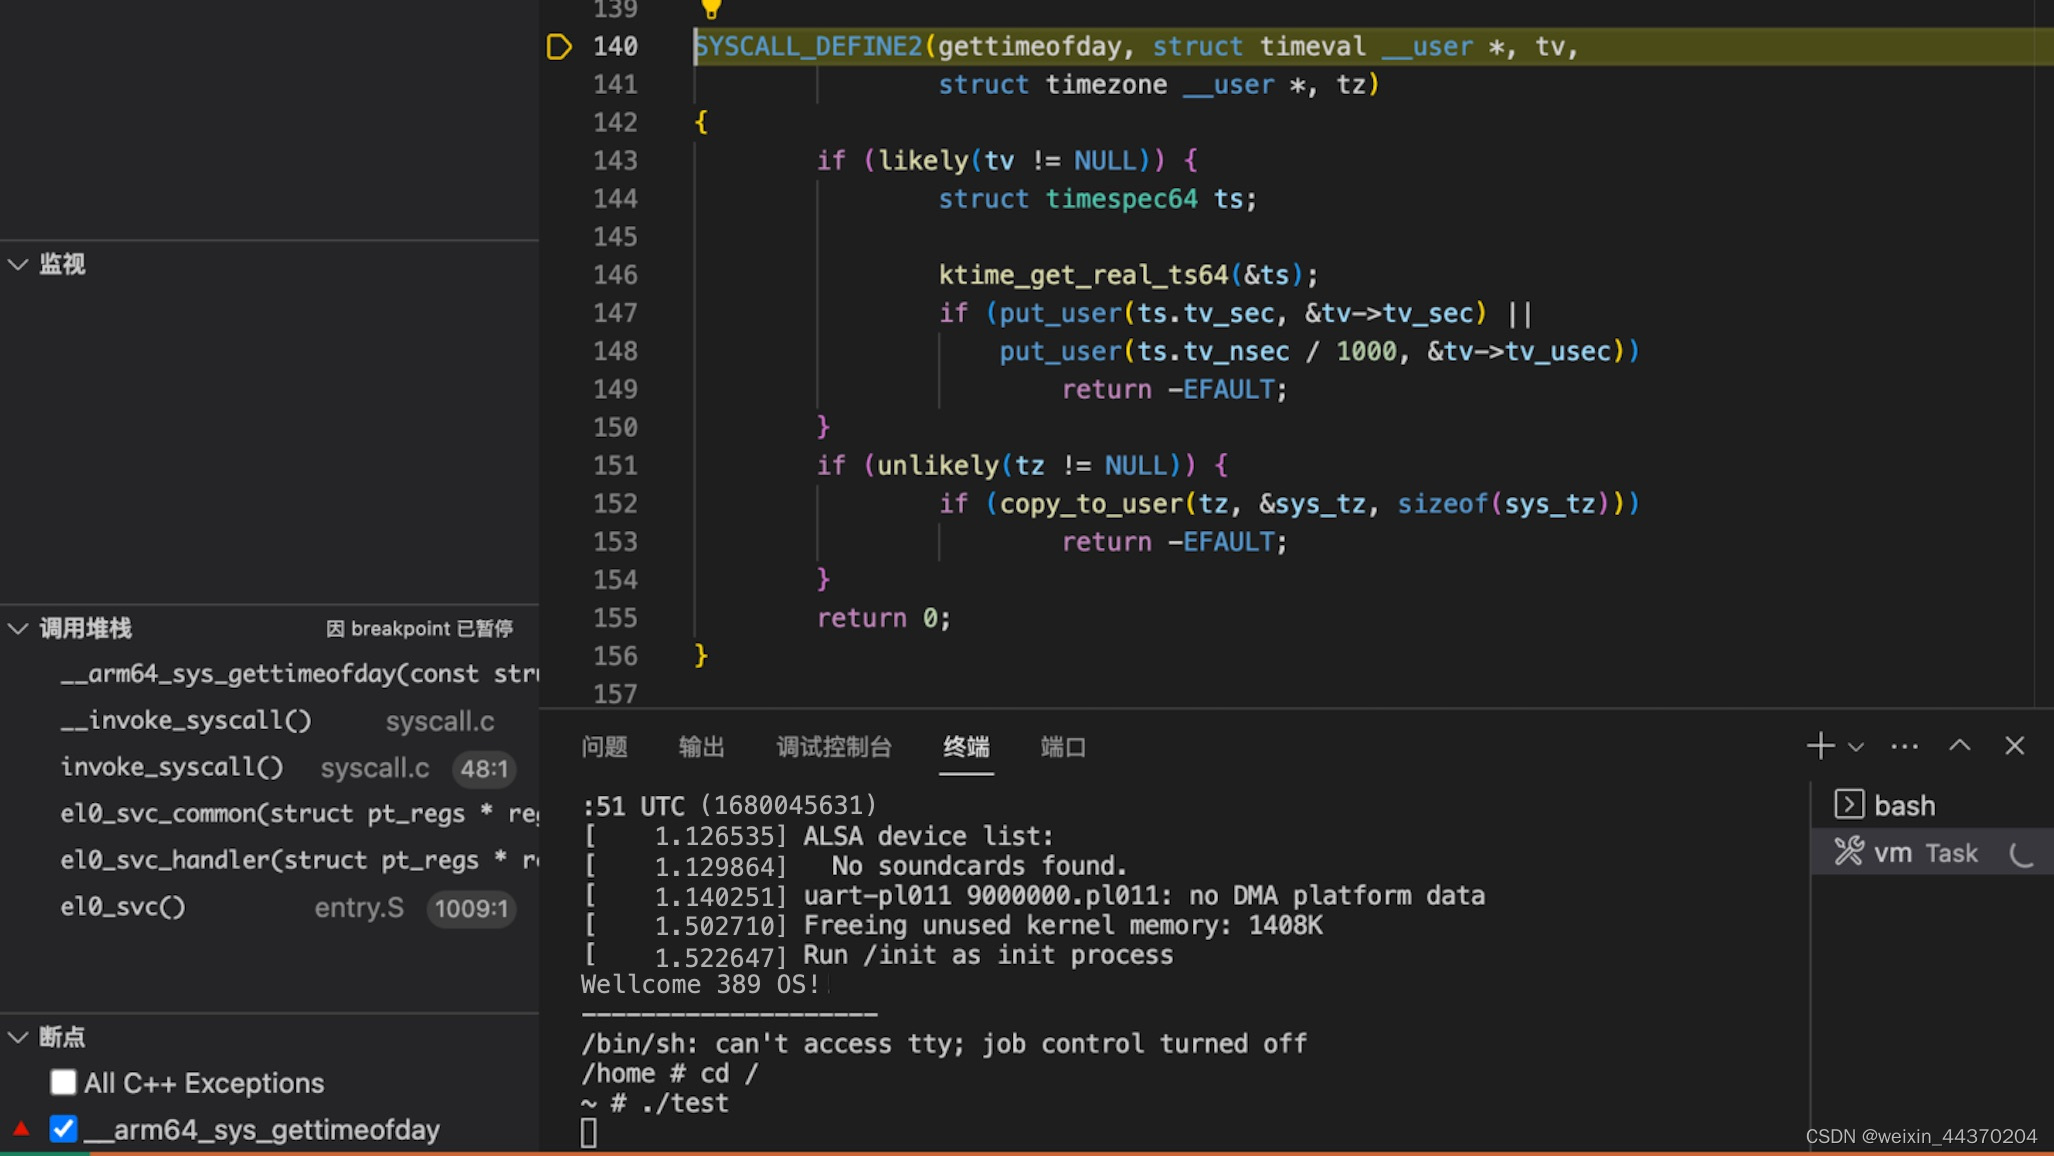Click the breakpoint 已暂停 status label
The image size is (2054, 1156).
420,628
